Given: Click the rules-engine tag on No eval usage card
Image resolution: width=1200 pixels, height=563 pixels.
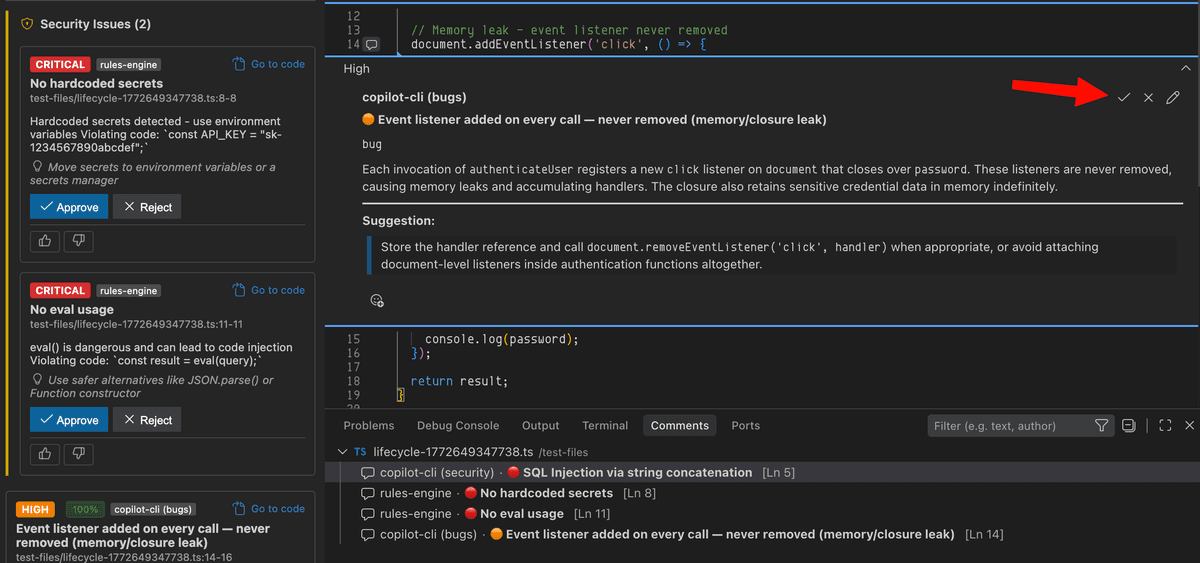Looking at the screenshot, I should tap(128, 290).
